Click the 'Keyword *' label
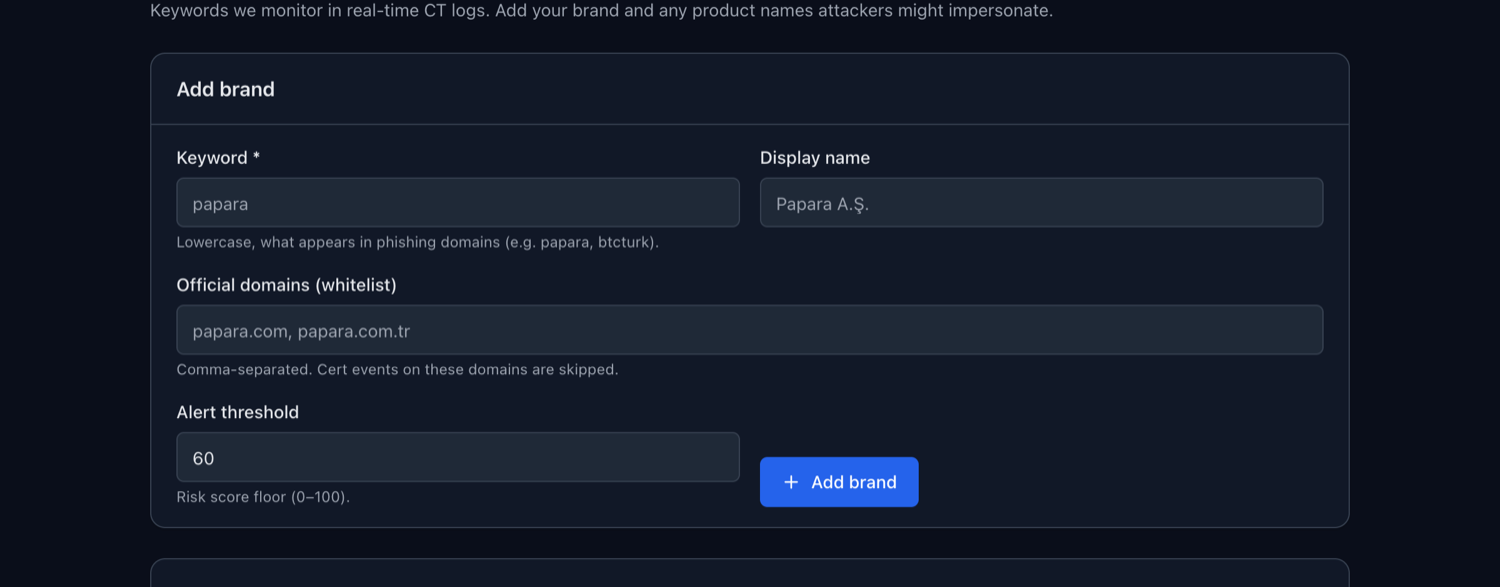This screenshot has width=1500, height=587. 218,158
